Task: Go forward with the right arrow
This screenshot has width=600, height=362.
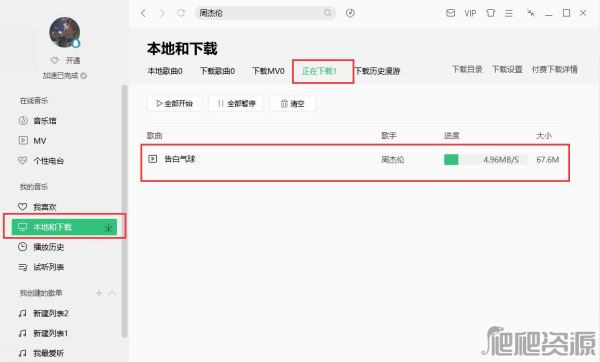Action: click(162, 13)
